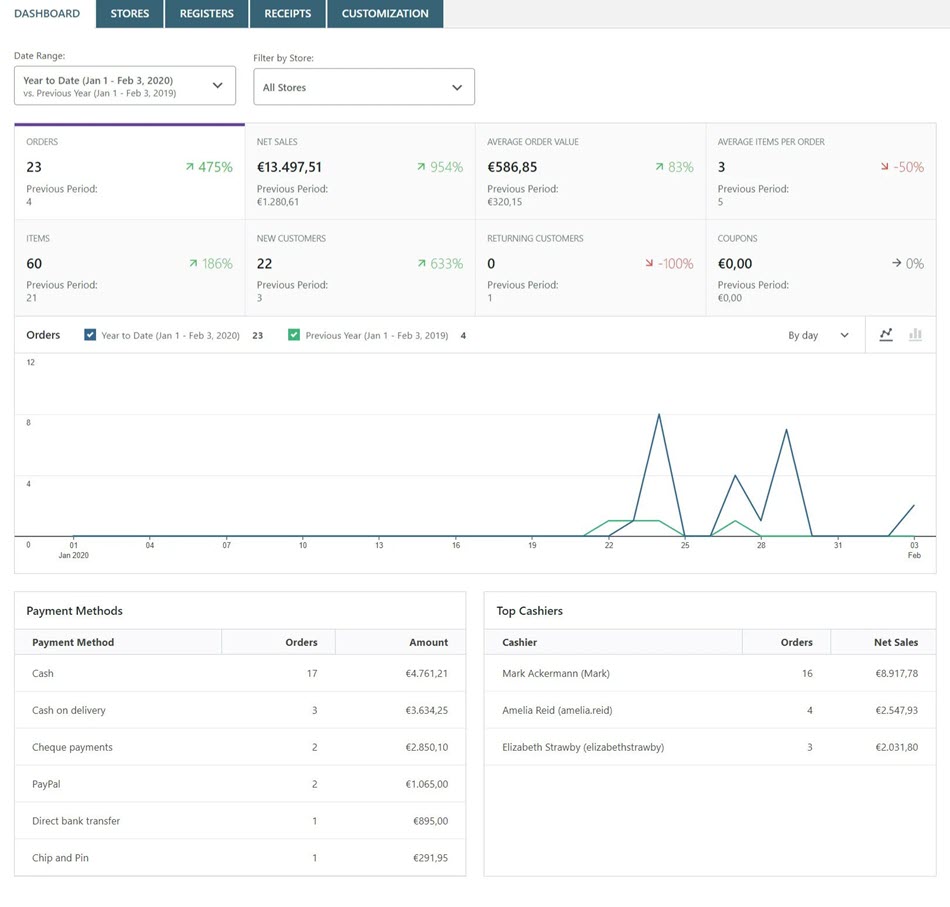The height and width of the screenshot is (907, 950).
Task: Click the 633% new customers change
Action: tap(447, 264)
